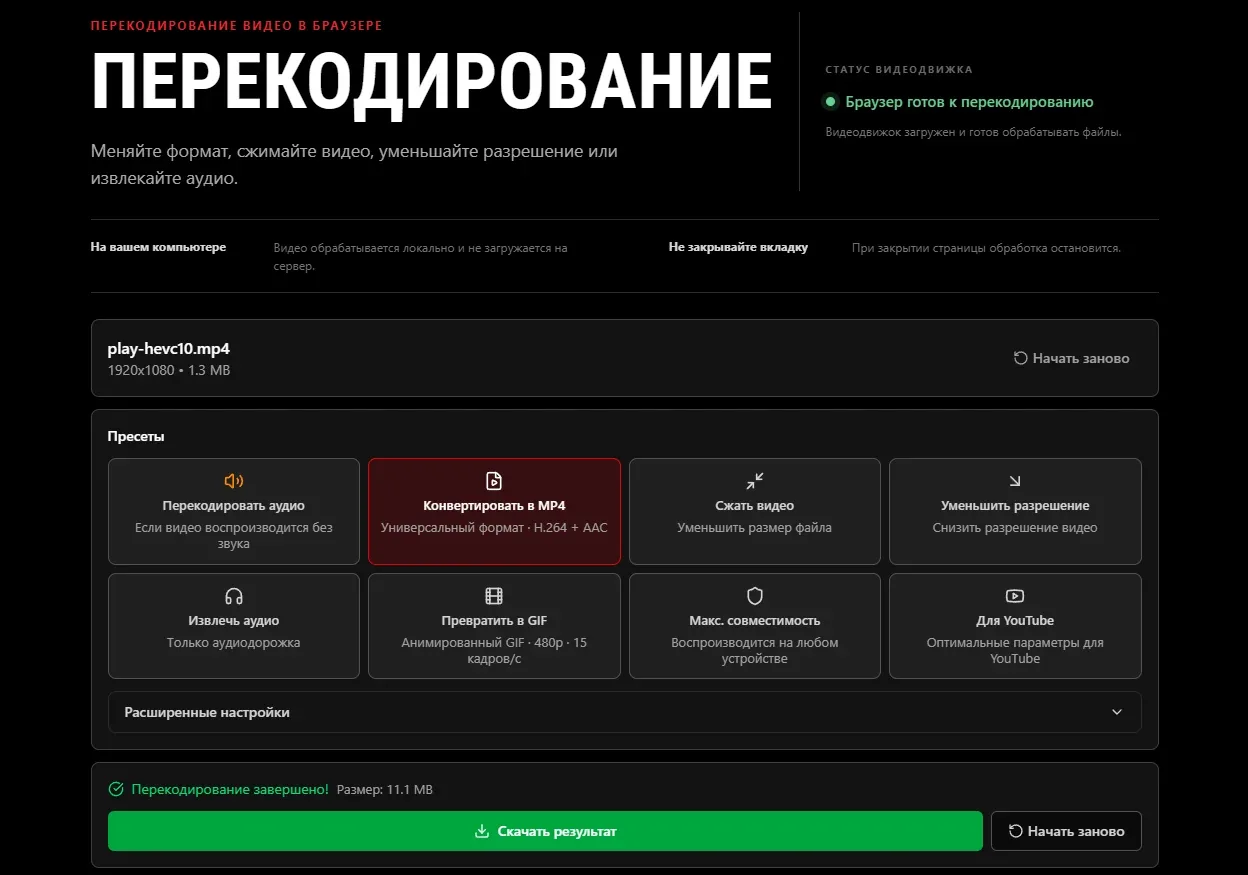Click bordered Начать заново button beside download
1248x875 pixels.
pyautogui.click(x=1066, y=831)
